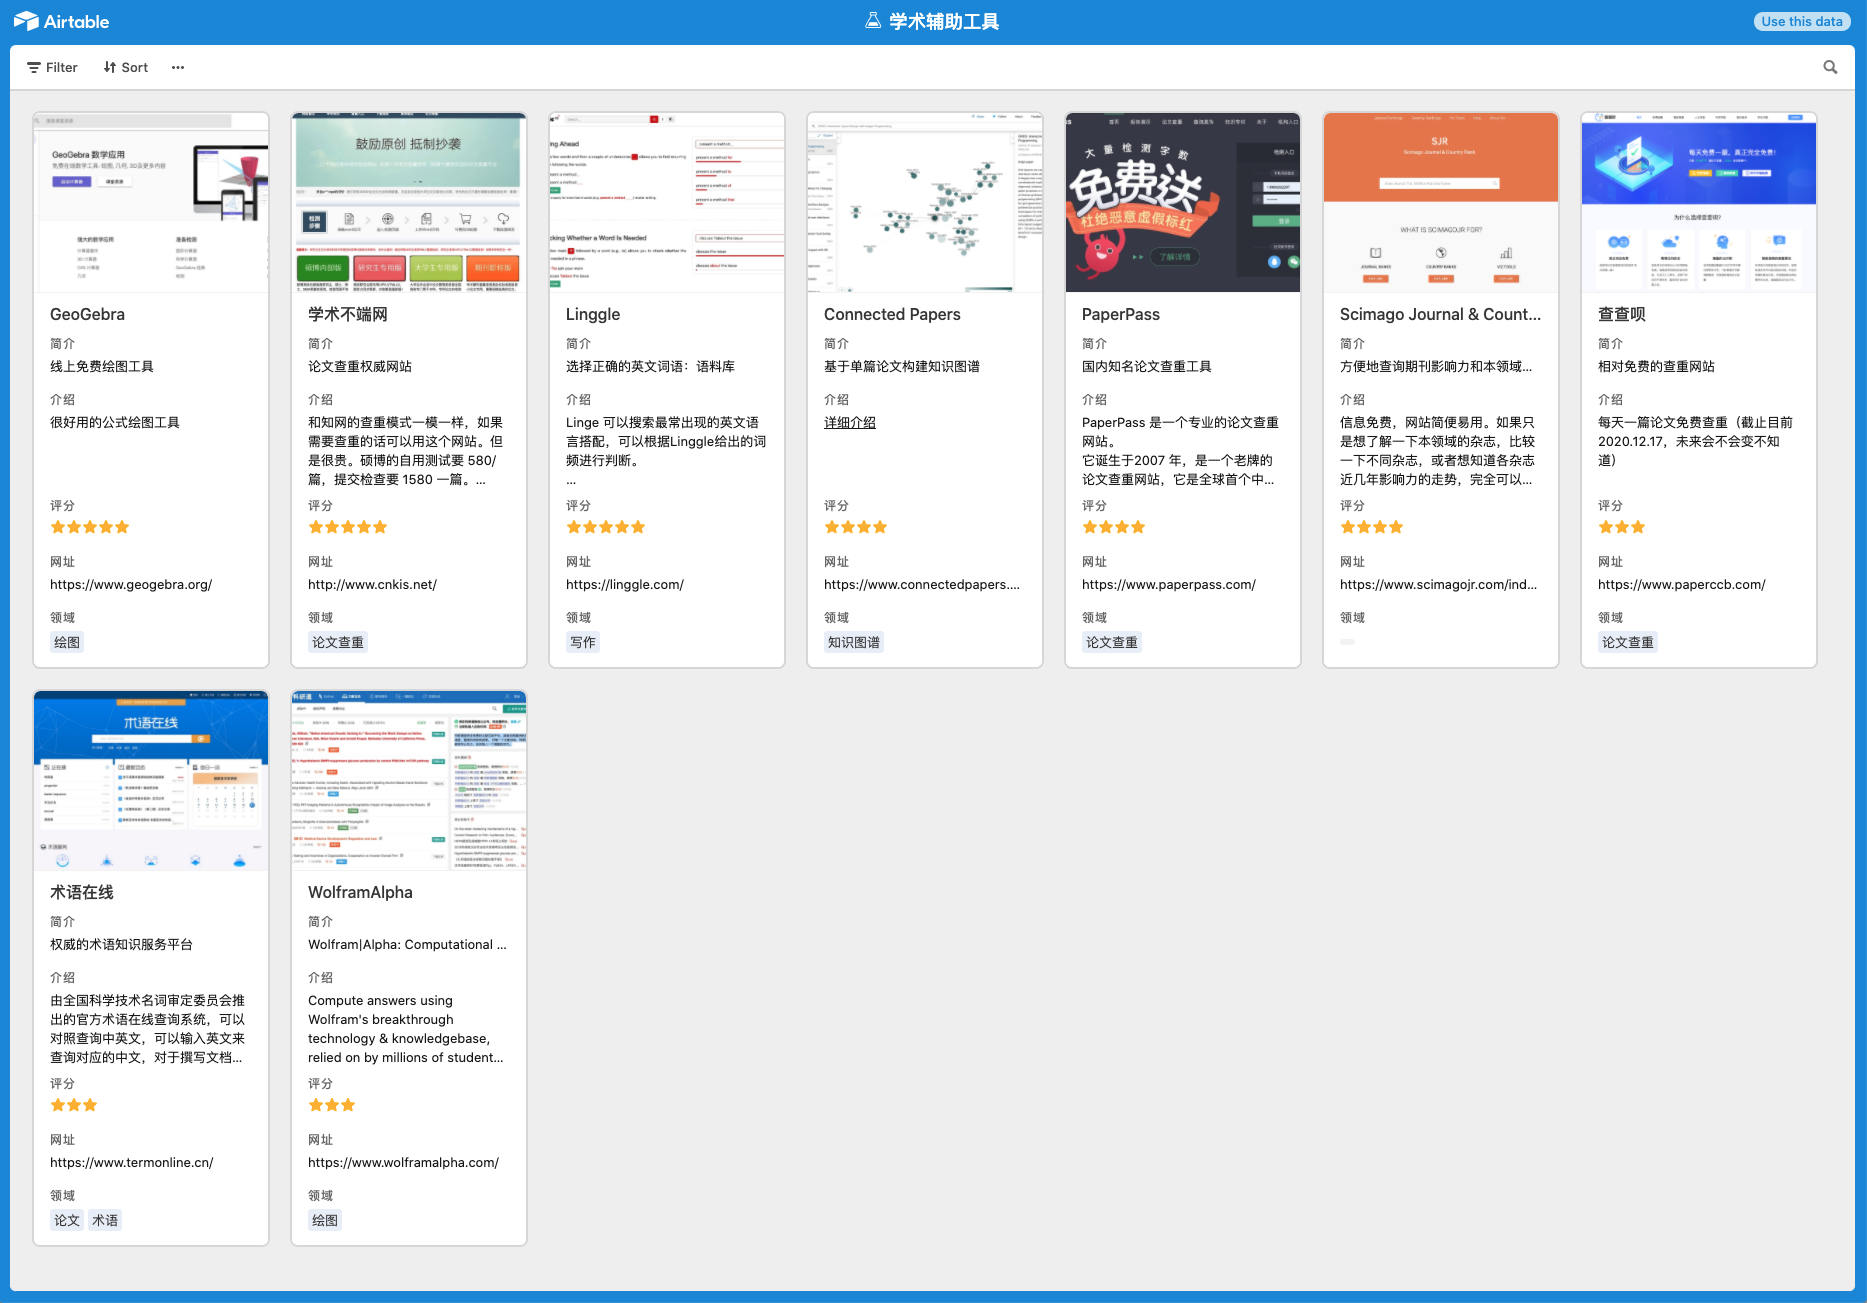Click the 术语 tag on 术语在线 card
This screenshot has width=1867, height=1303.
[x=105, y=1220]
